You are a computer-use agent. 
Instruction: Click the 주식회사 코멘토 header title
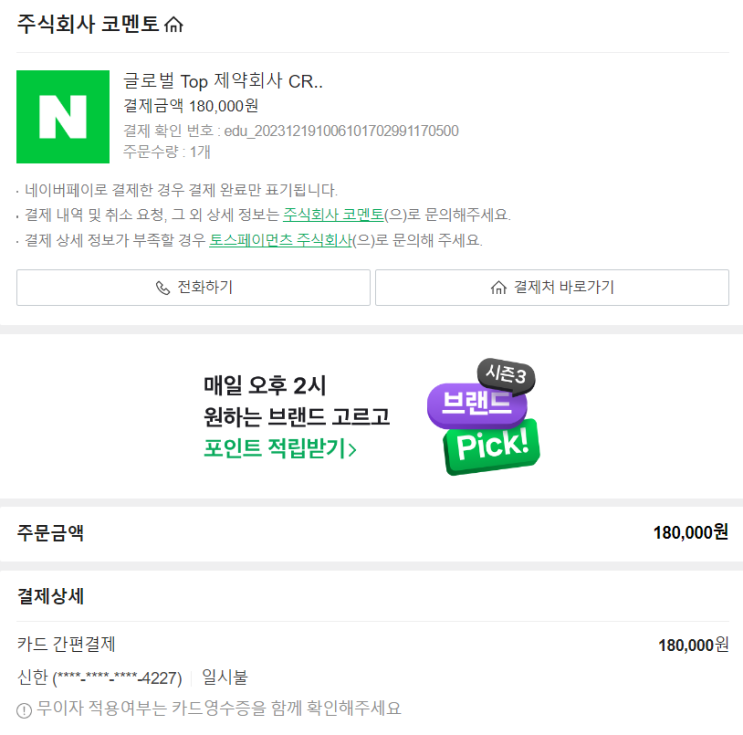click(x=88, y=25)
